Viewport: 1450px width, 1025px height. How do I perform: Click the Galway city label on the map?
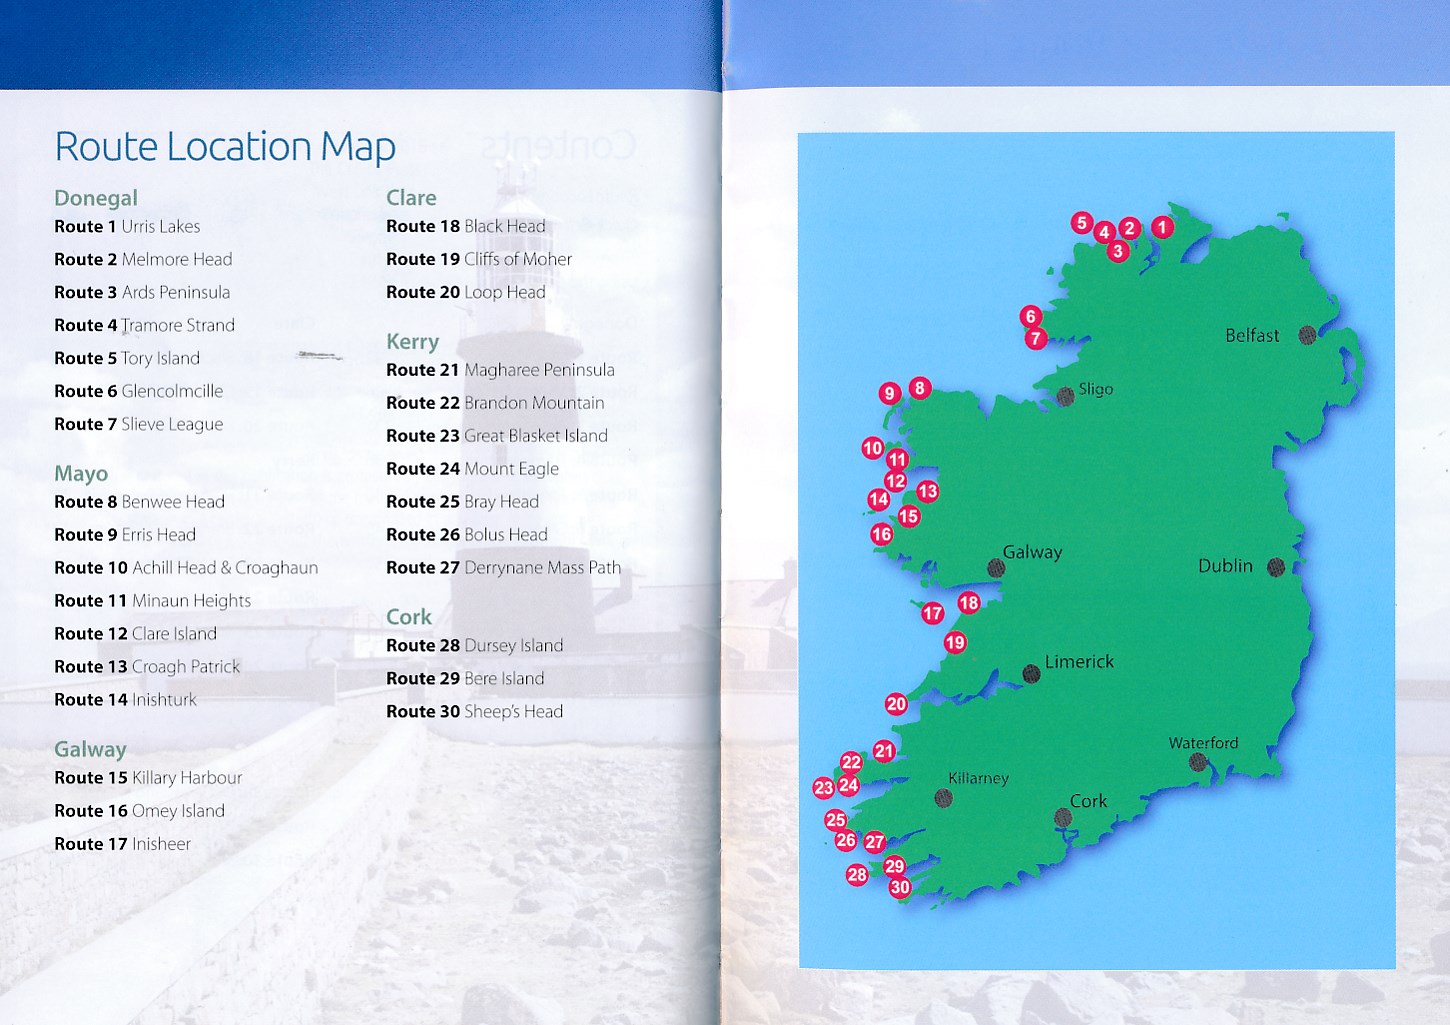click(1032, 552)
